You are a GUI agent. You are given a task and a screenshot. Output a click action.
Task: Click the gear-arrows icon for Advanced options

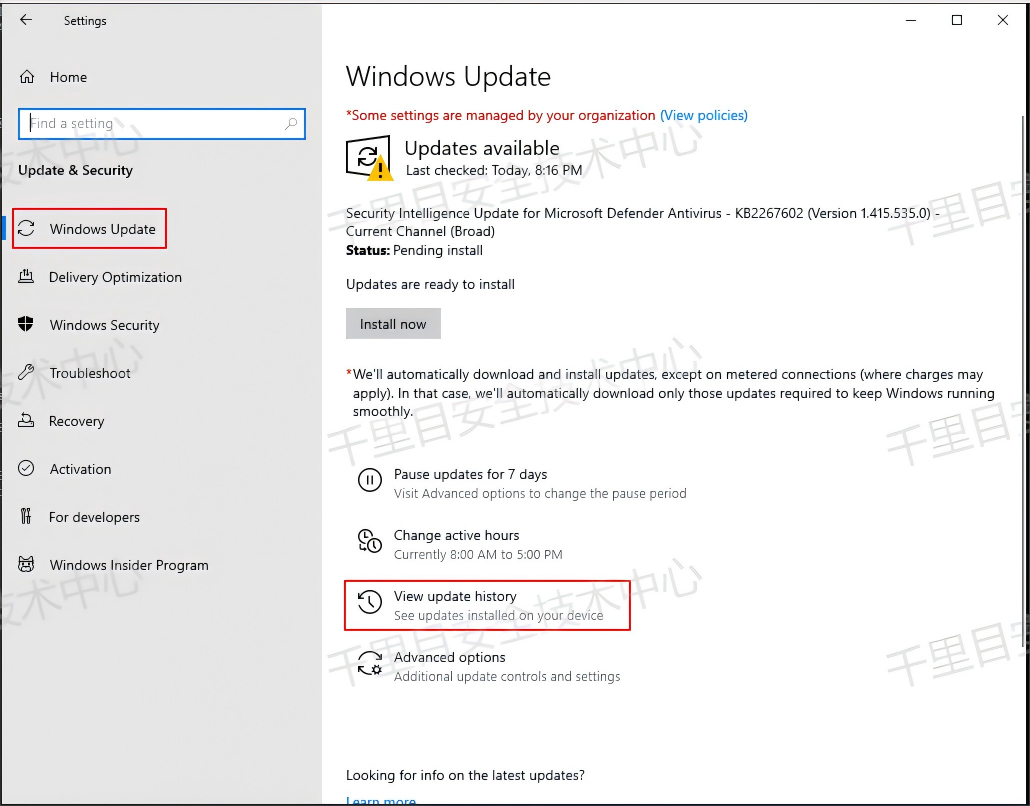tap(370, 663)
